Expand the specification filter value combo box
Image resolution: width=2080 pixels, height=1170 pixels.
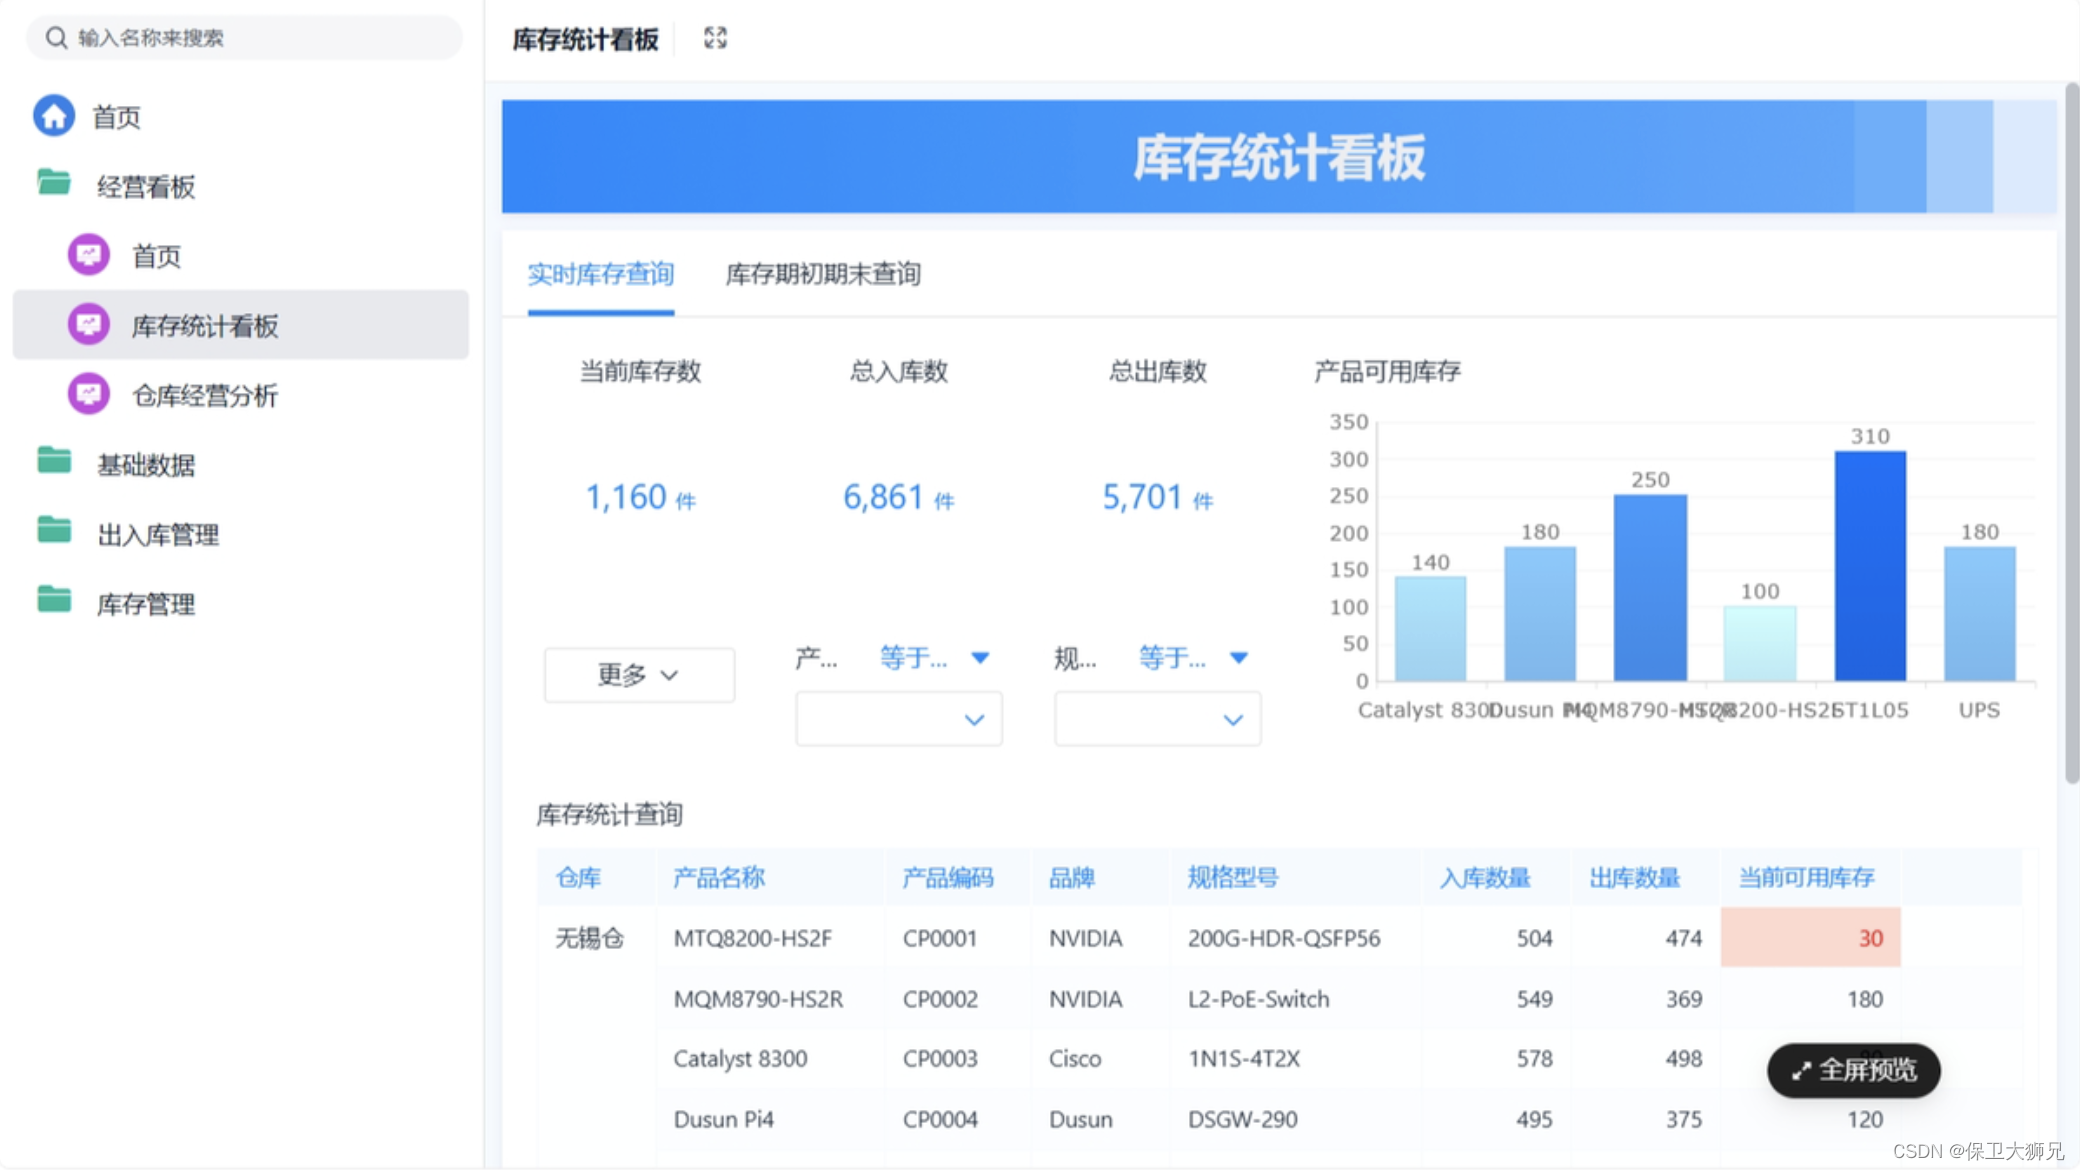click(1157, 719)
